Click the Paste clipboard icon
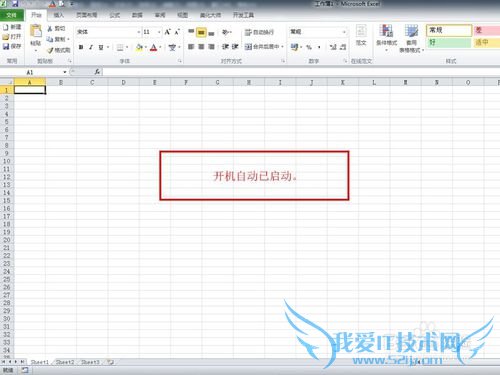Image resolution: width=500 pixels, height=375 pixels. coord(36,31)
